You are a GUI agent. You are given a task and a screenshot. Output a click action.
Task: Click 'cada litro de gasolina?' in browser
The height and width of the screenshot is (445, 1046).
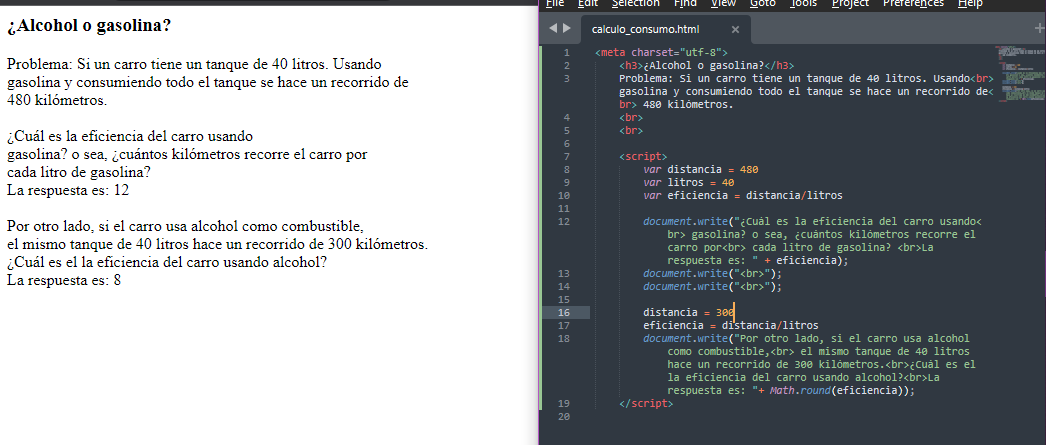tap(79, 172)
